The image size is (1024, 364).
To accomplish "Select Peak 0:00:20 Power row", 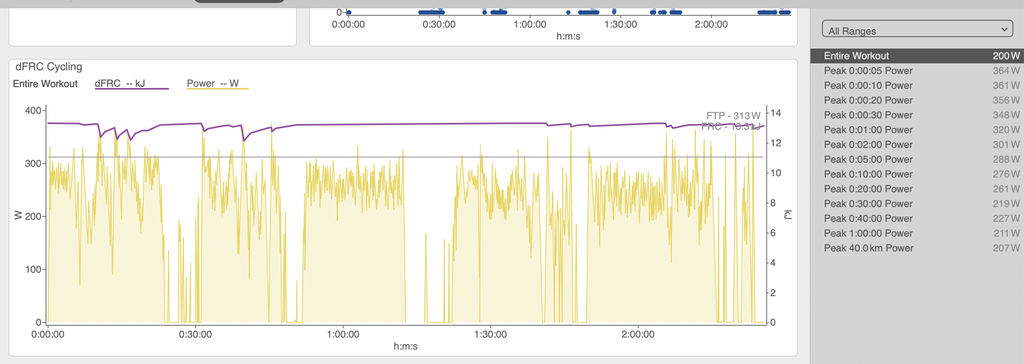I will tap(917, 100).
